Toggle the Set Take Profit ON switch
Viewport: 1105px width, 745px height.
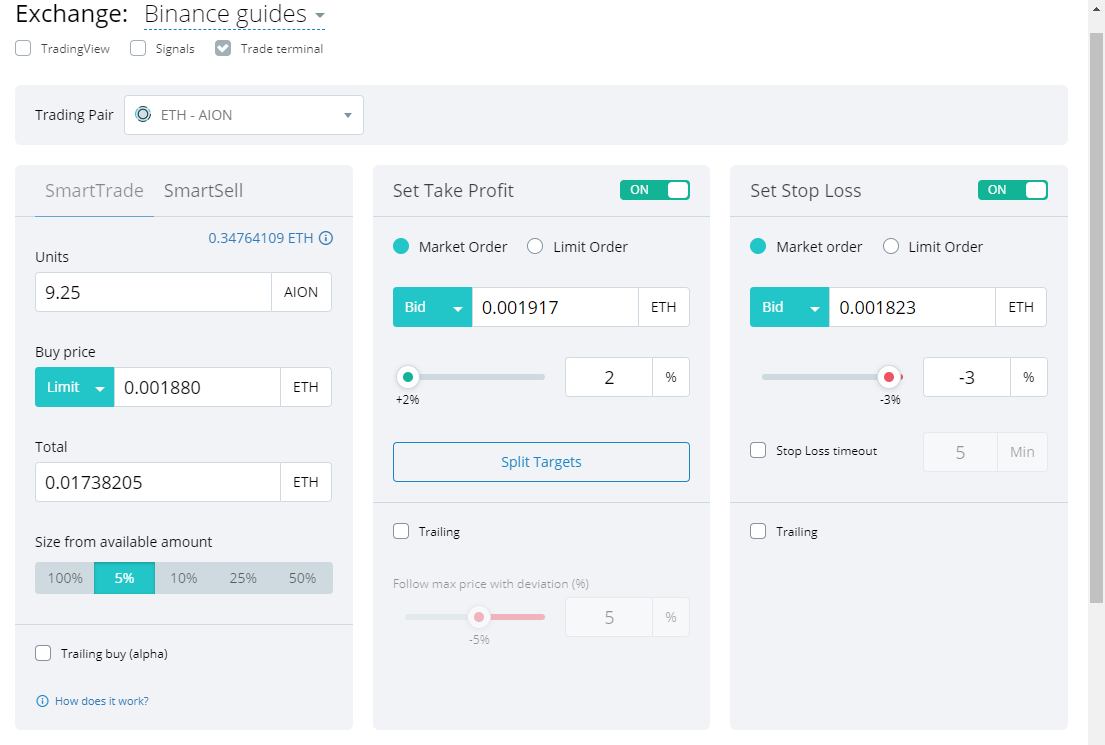coord(655,190)
